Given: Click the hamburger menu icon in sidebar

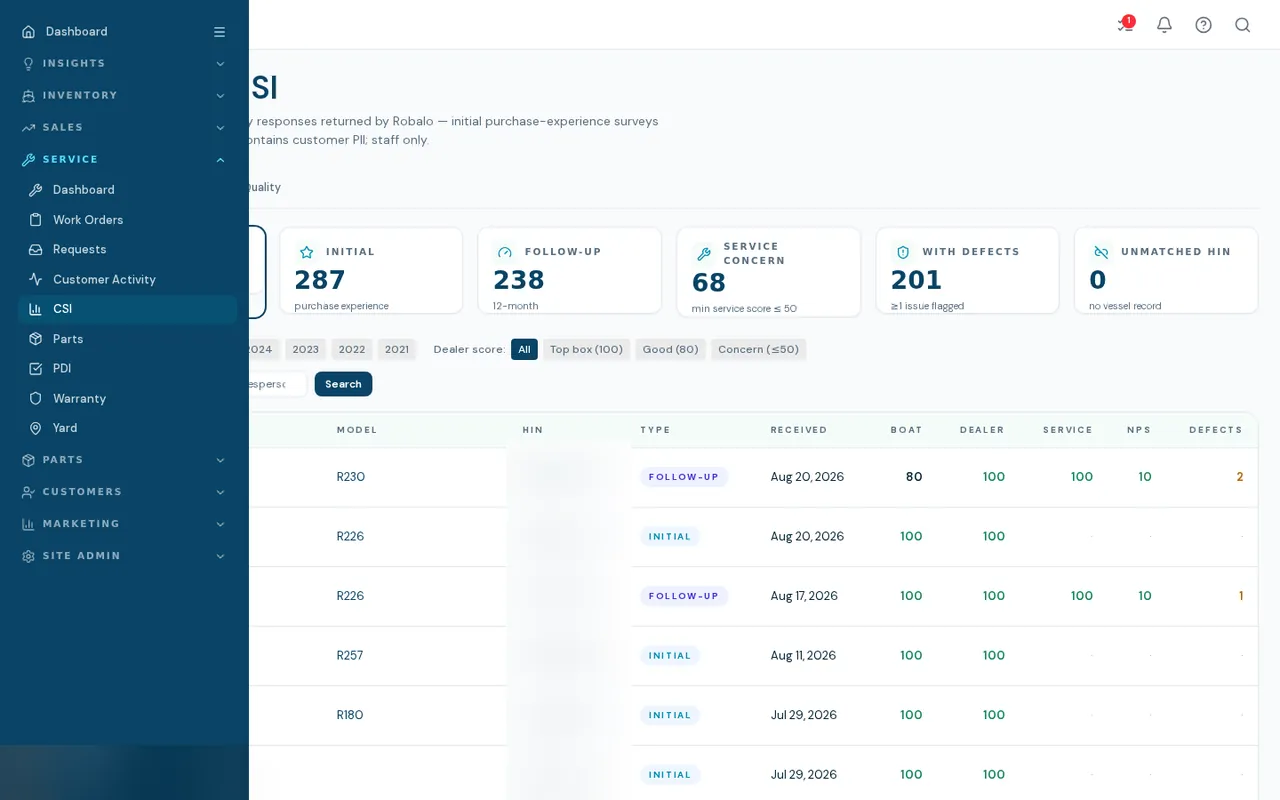Looking at the screenshot, I should point(219,32).
